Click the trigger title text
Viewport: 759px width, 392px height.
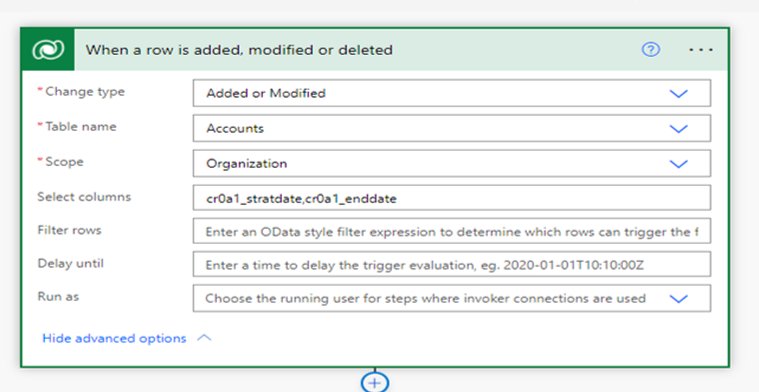239,50
